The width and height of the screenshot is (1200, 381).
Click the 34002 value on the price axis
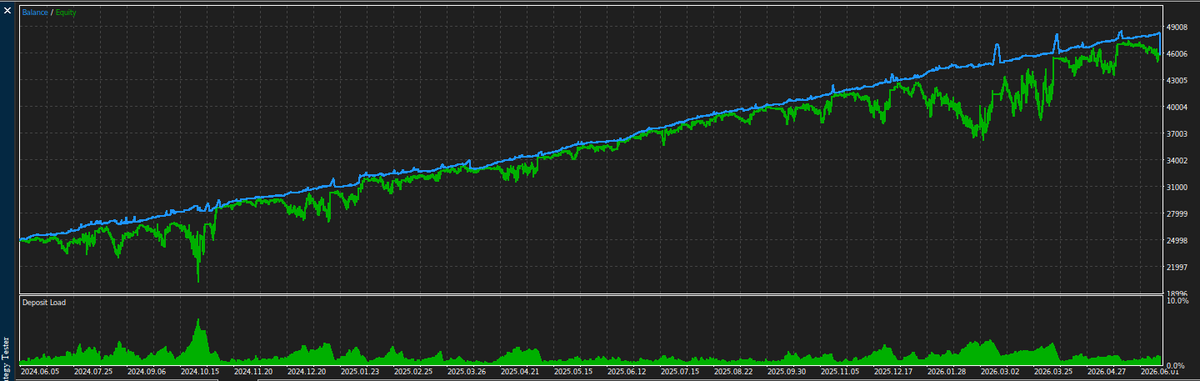pos(1177,160)
